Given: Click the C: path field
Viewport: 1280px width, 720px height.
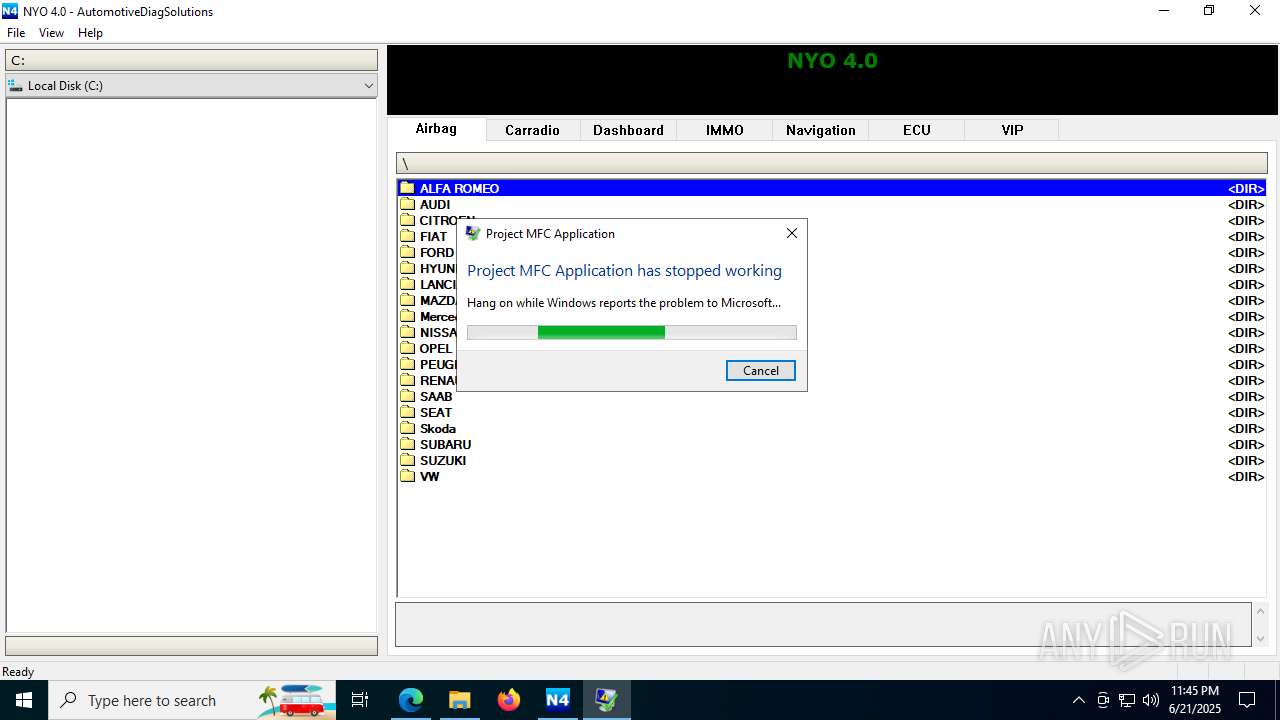Looking at the screenshot, I should [x=191, y=60].
